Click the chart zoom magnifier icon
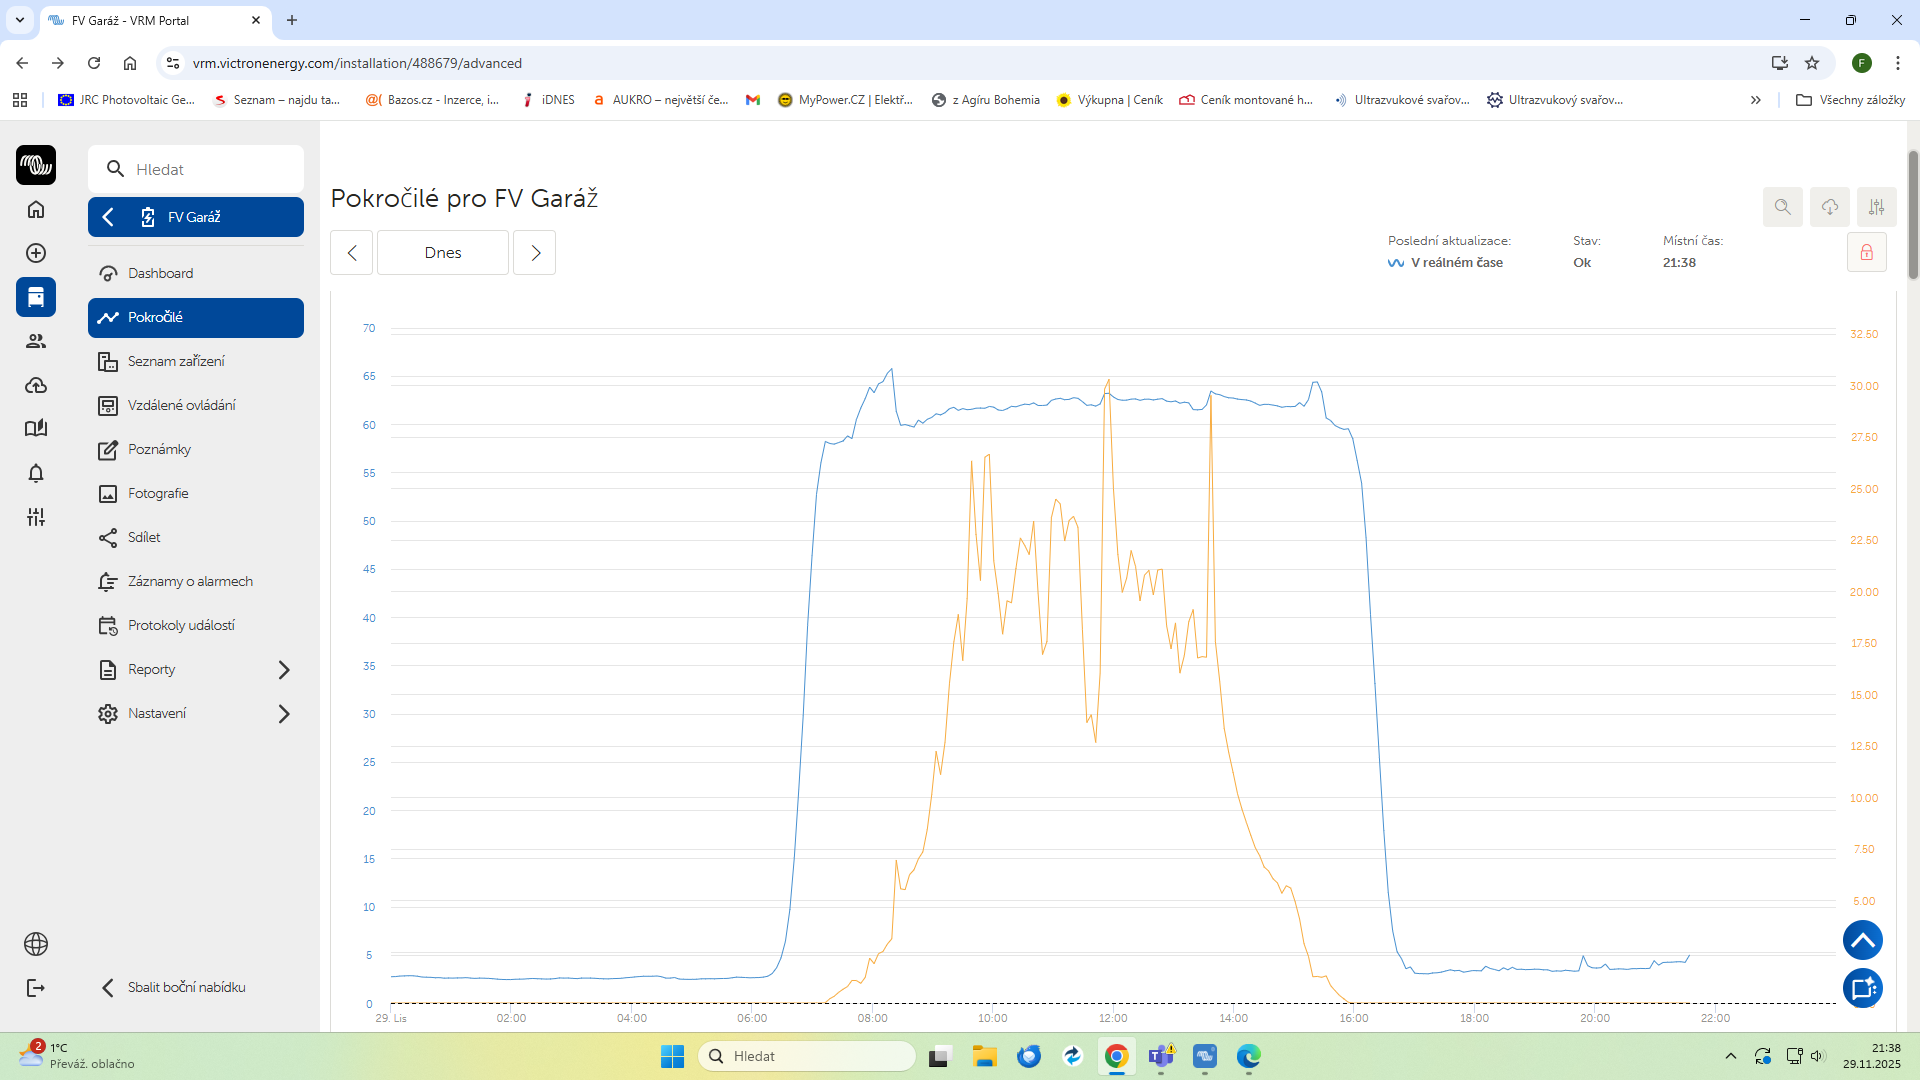Screen dimensions: 1920x1080 (1782, 207)
